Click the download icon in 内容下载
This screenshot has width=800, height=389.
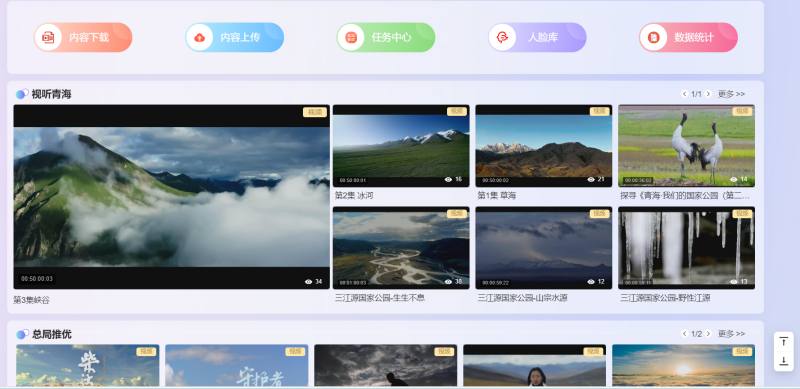coord(48,37)
